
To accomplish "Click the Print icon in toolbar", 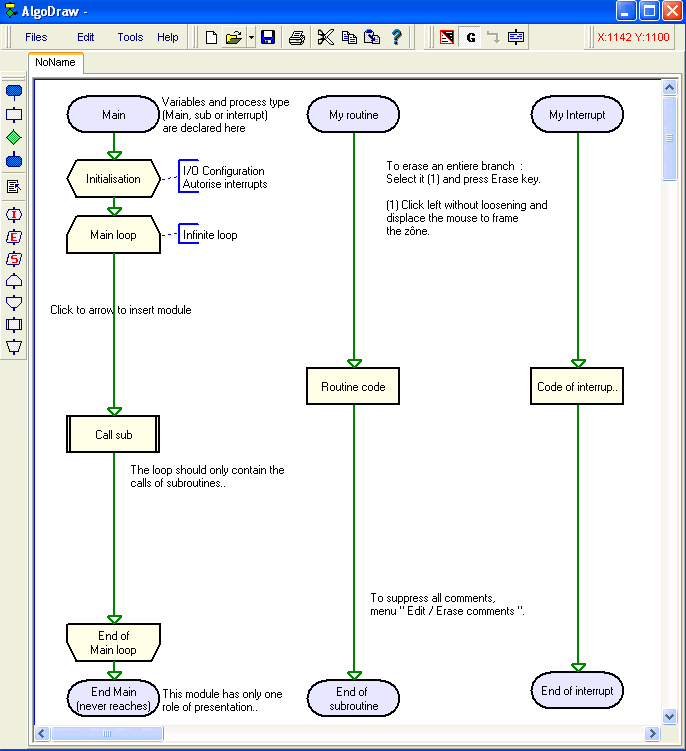I will 297,38.
